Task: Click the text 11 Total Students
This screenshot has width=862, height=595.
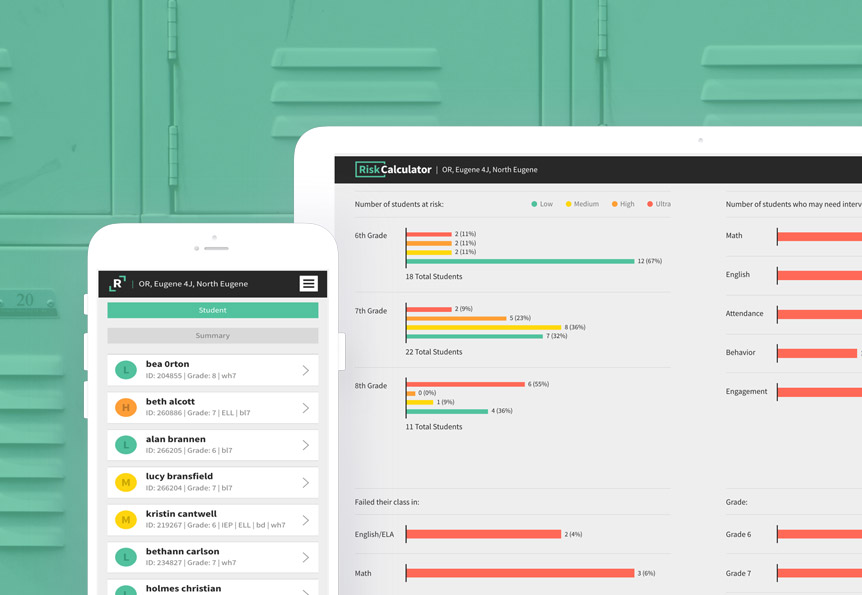Action: coord(434,427)
